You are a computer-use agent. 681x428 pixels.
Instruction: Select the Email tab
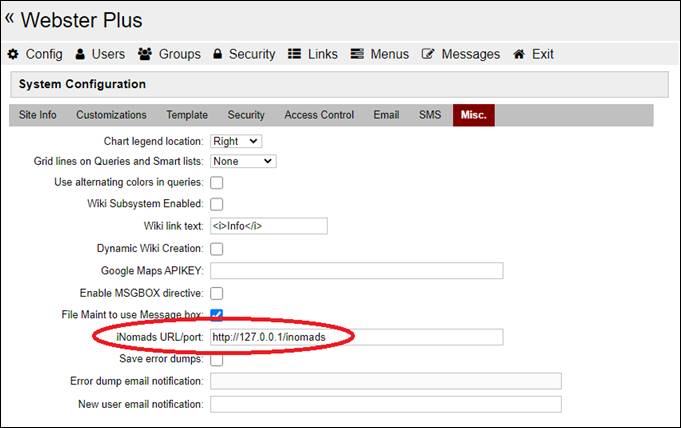tap(386, 115)
